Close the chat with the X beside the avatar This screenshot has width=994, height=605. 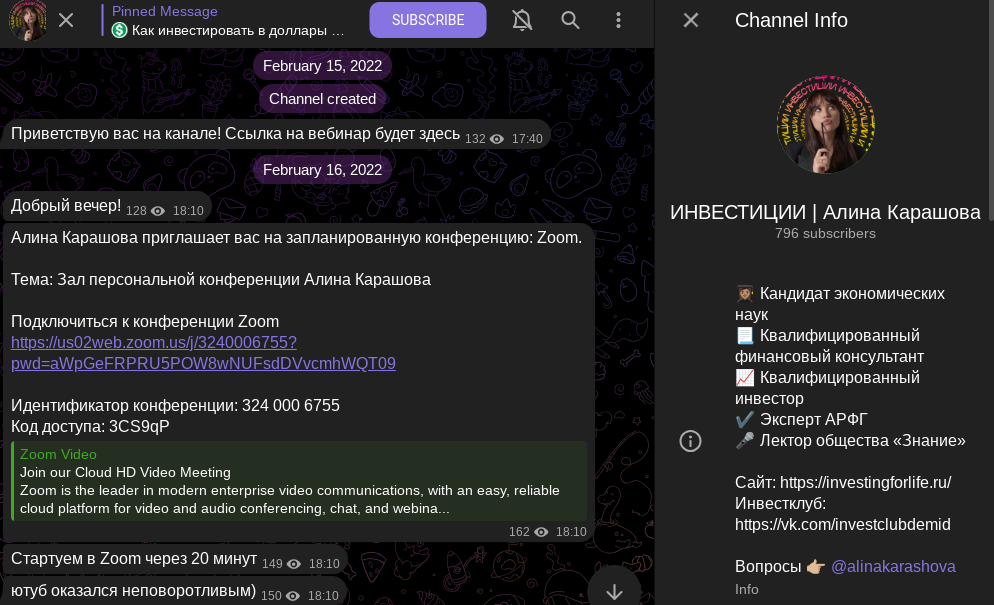(x=66, y=20)
